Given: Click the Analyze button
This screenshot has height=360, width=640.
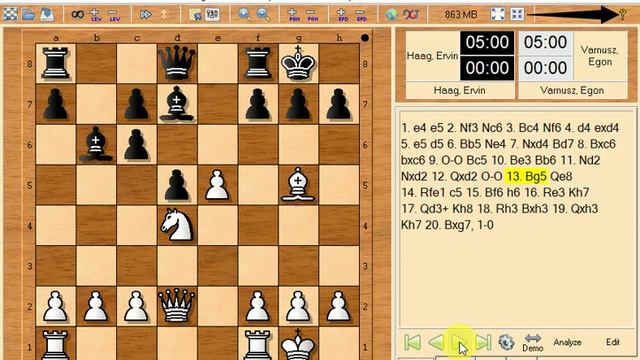Looking at the screenshot, I should point(567,342).
